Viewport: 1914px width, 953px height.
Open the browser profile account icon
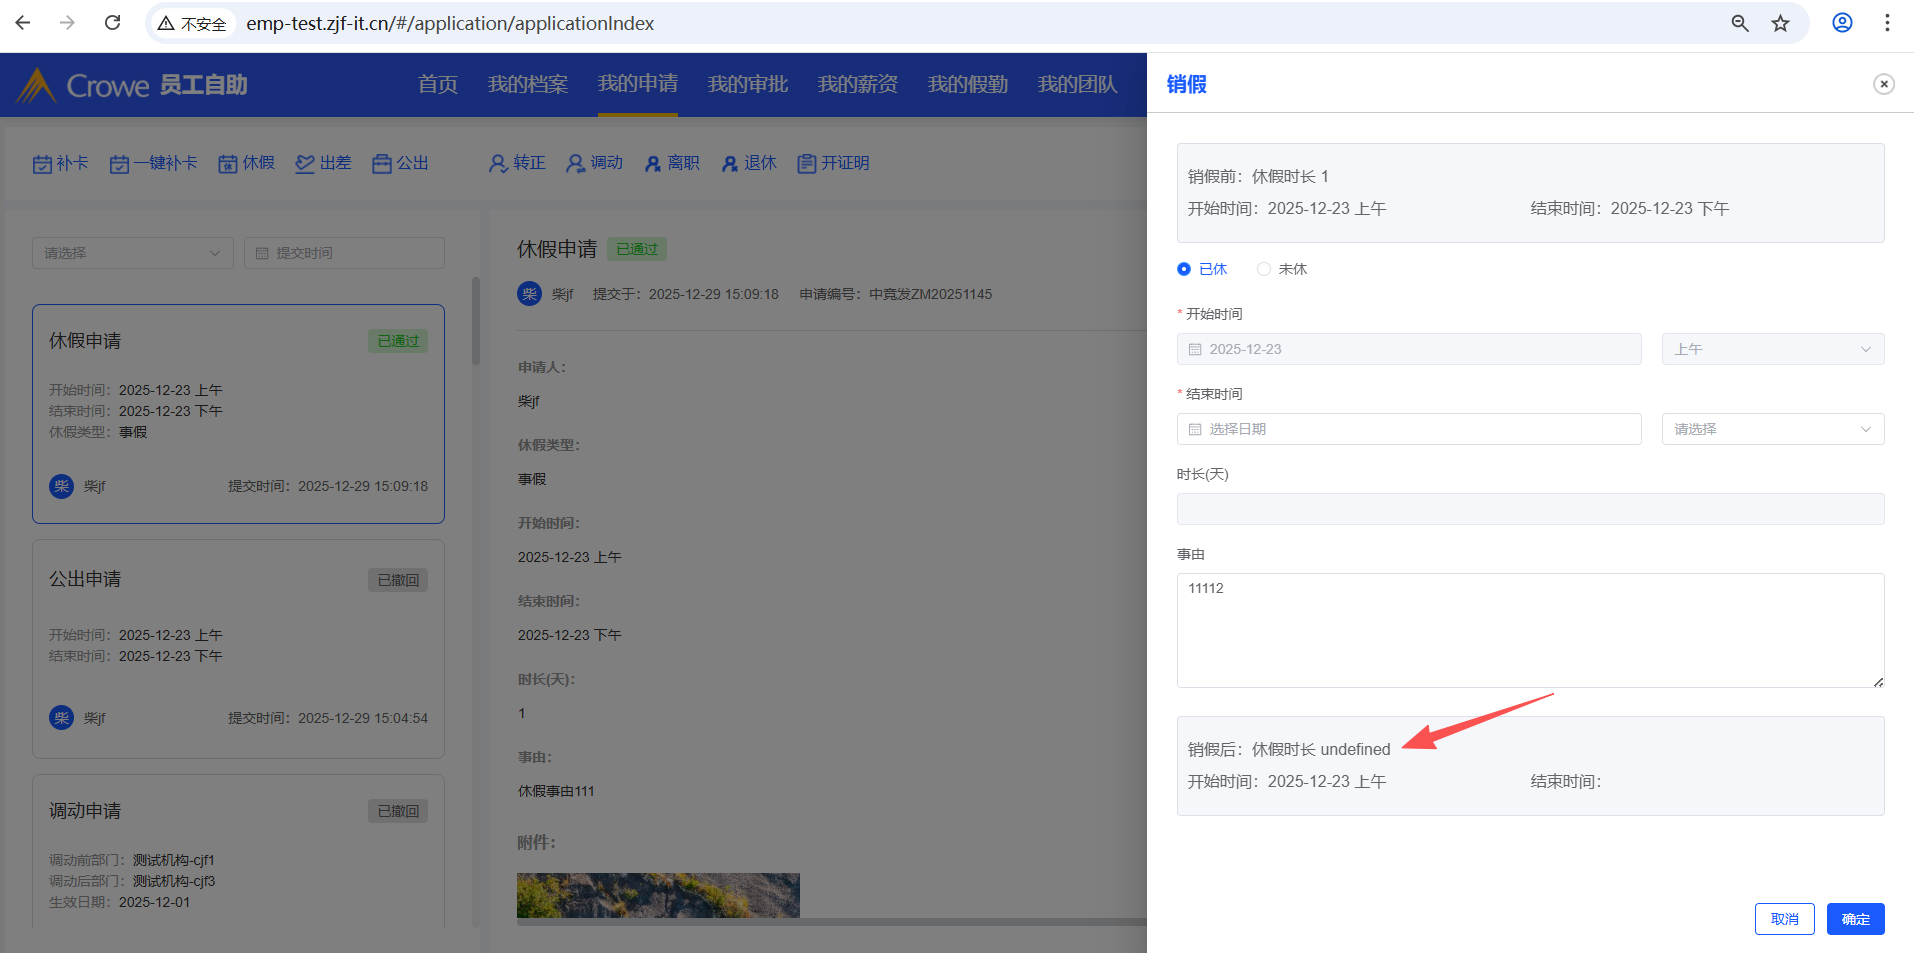tap(1842, 23)
